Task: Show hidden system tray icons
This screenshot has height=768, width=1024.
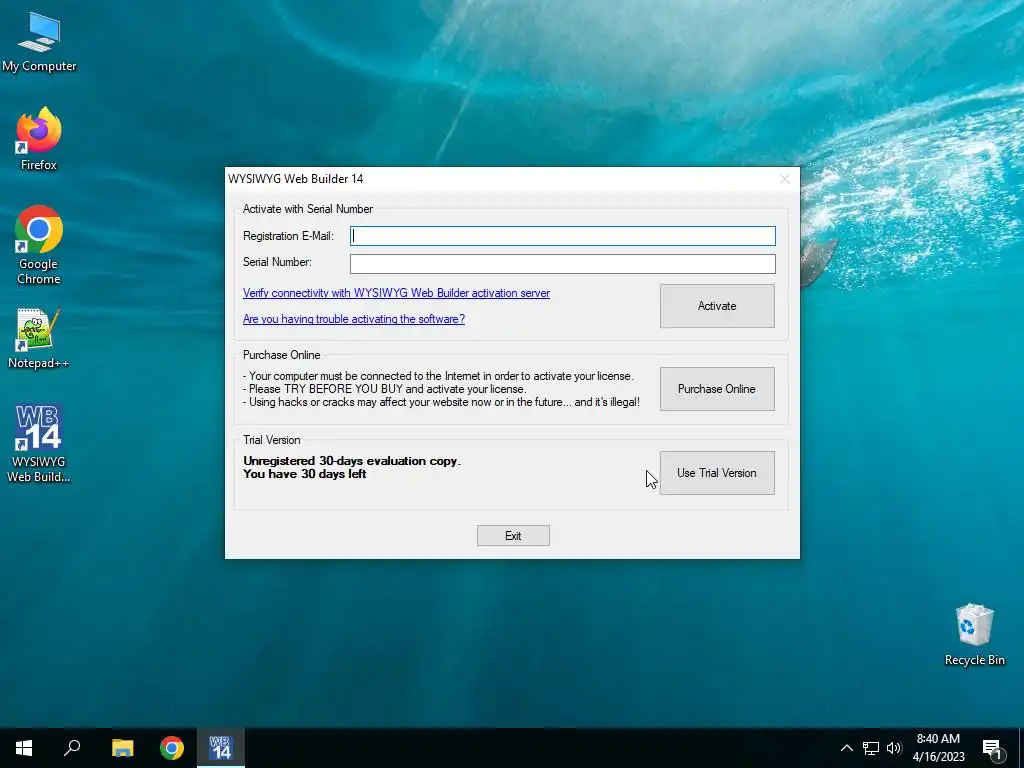Action: [846, 748]
